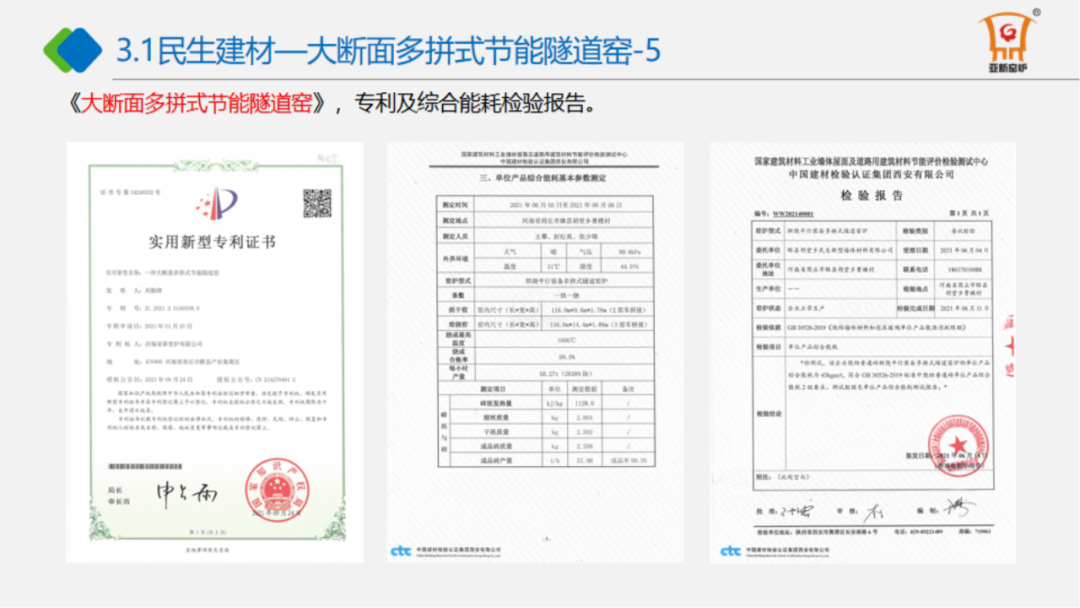The height and width of the screenshot is (608, 1080).
Task: Click the 实用新型专利证书 certificate heading
Action: (212, 242)
